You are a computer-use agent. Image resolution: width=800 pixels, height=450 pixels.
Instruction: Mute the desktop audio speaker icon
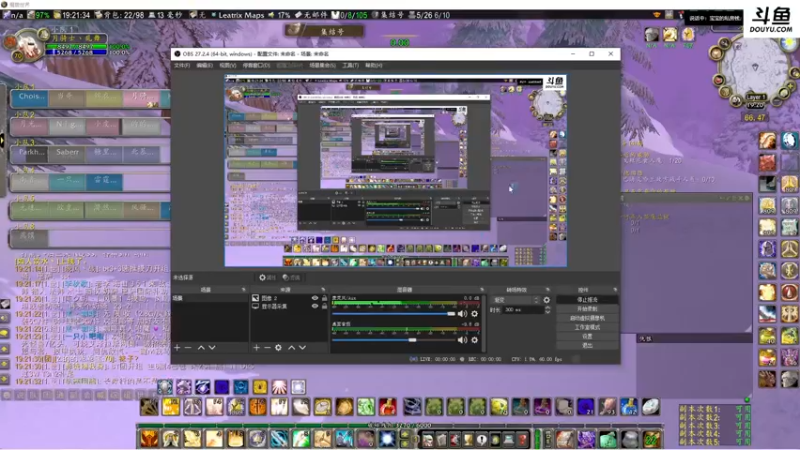coord(462,340)
